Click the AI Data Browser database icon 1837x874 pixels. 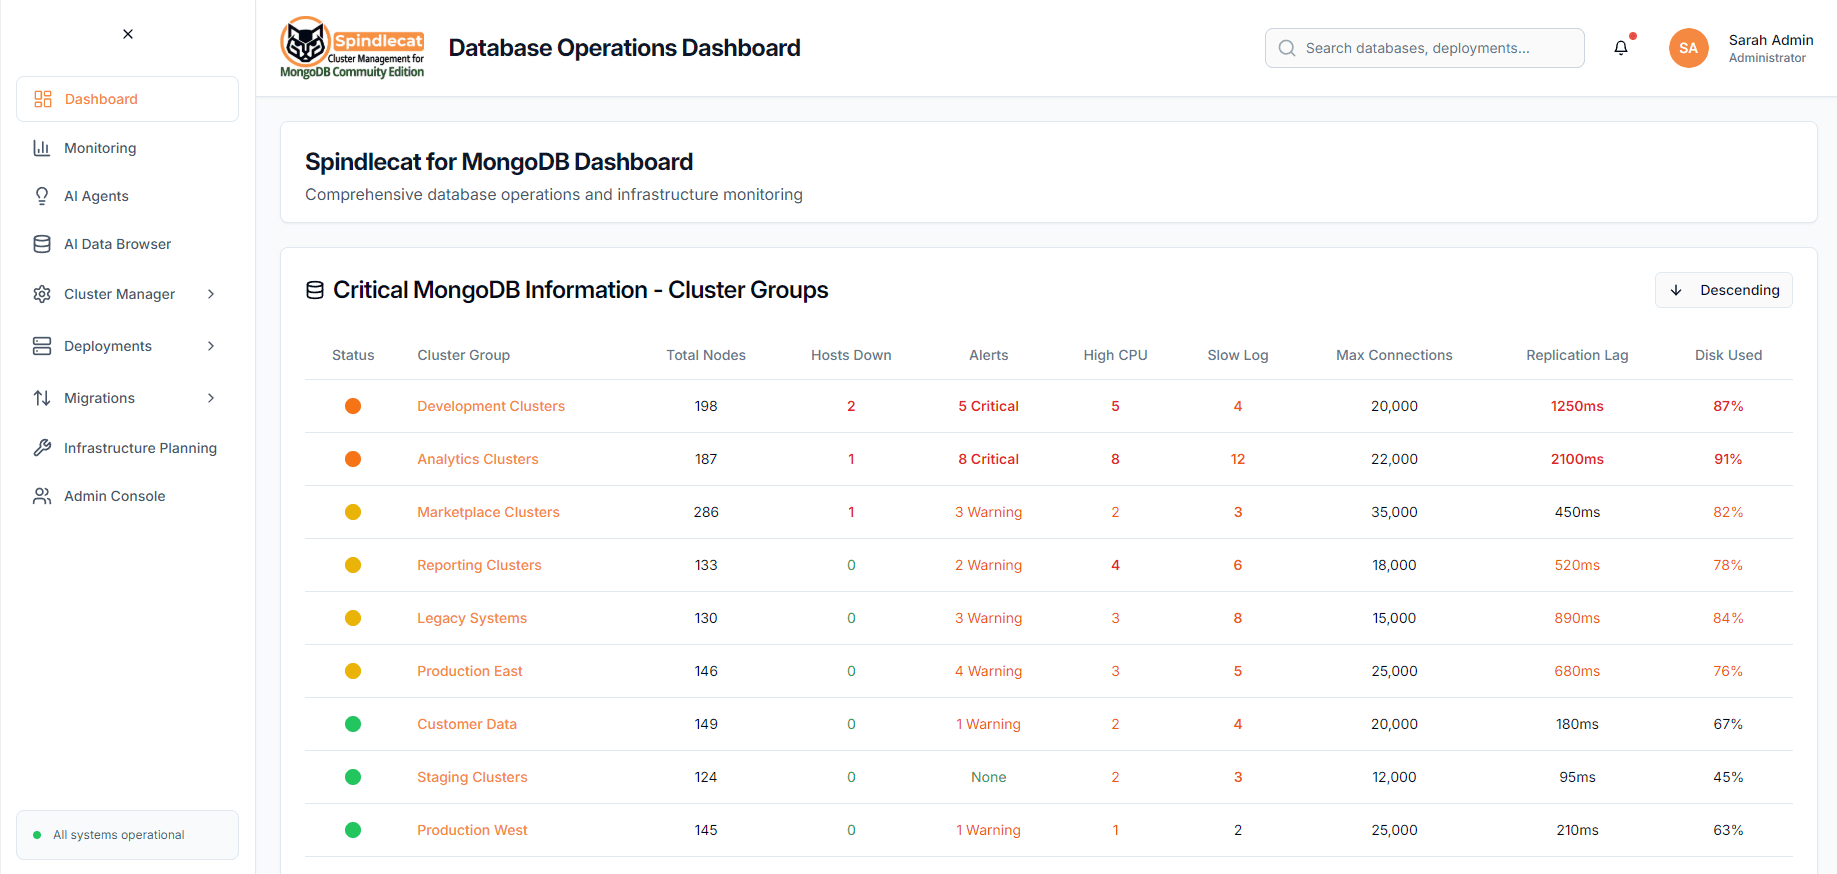click(x=42, y=244)
